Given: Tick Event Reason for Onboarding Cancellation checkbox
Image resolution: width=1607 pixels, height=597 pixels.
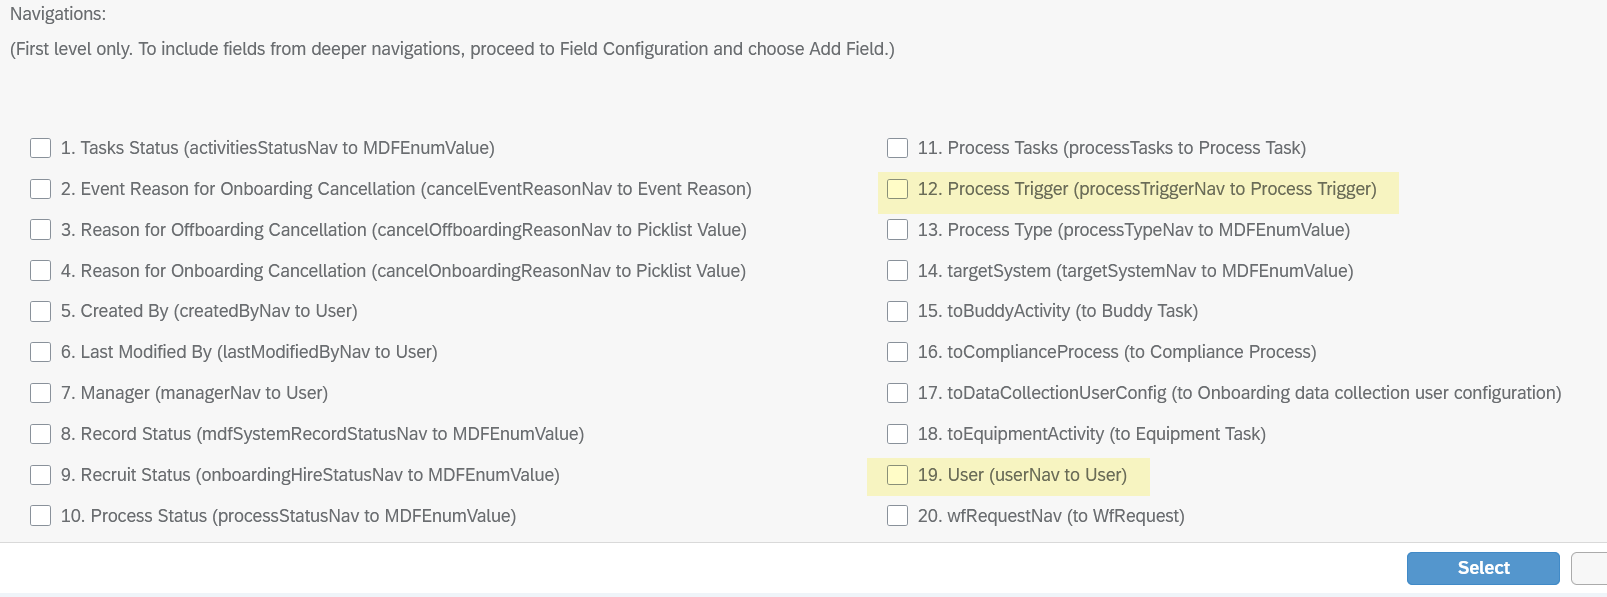Looking at the screenshot, I should point(40,189).
